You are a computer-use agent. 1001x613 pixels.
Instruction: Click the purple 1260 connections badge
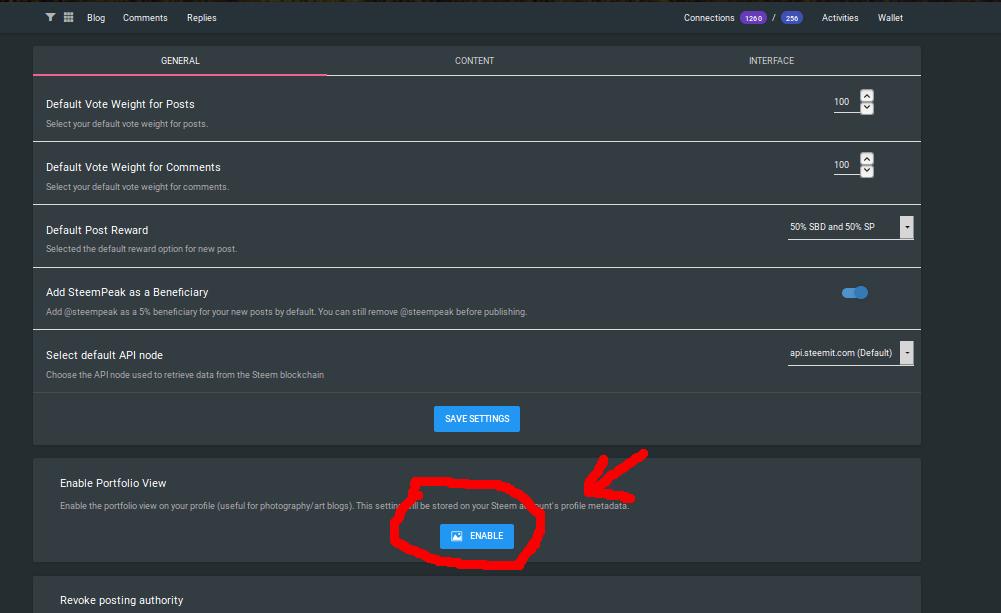(x=752, y=18)
